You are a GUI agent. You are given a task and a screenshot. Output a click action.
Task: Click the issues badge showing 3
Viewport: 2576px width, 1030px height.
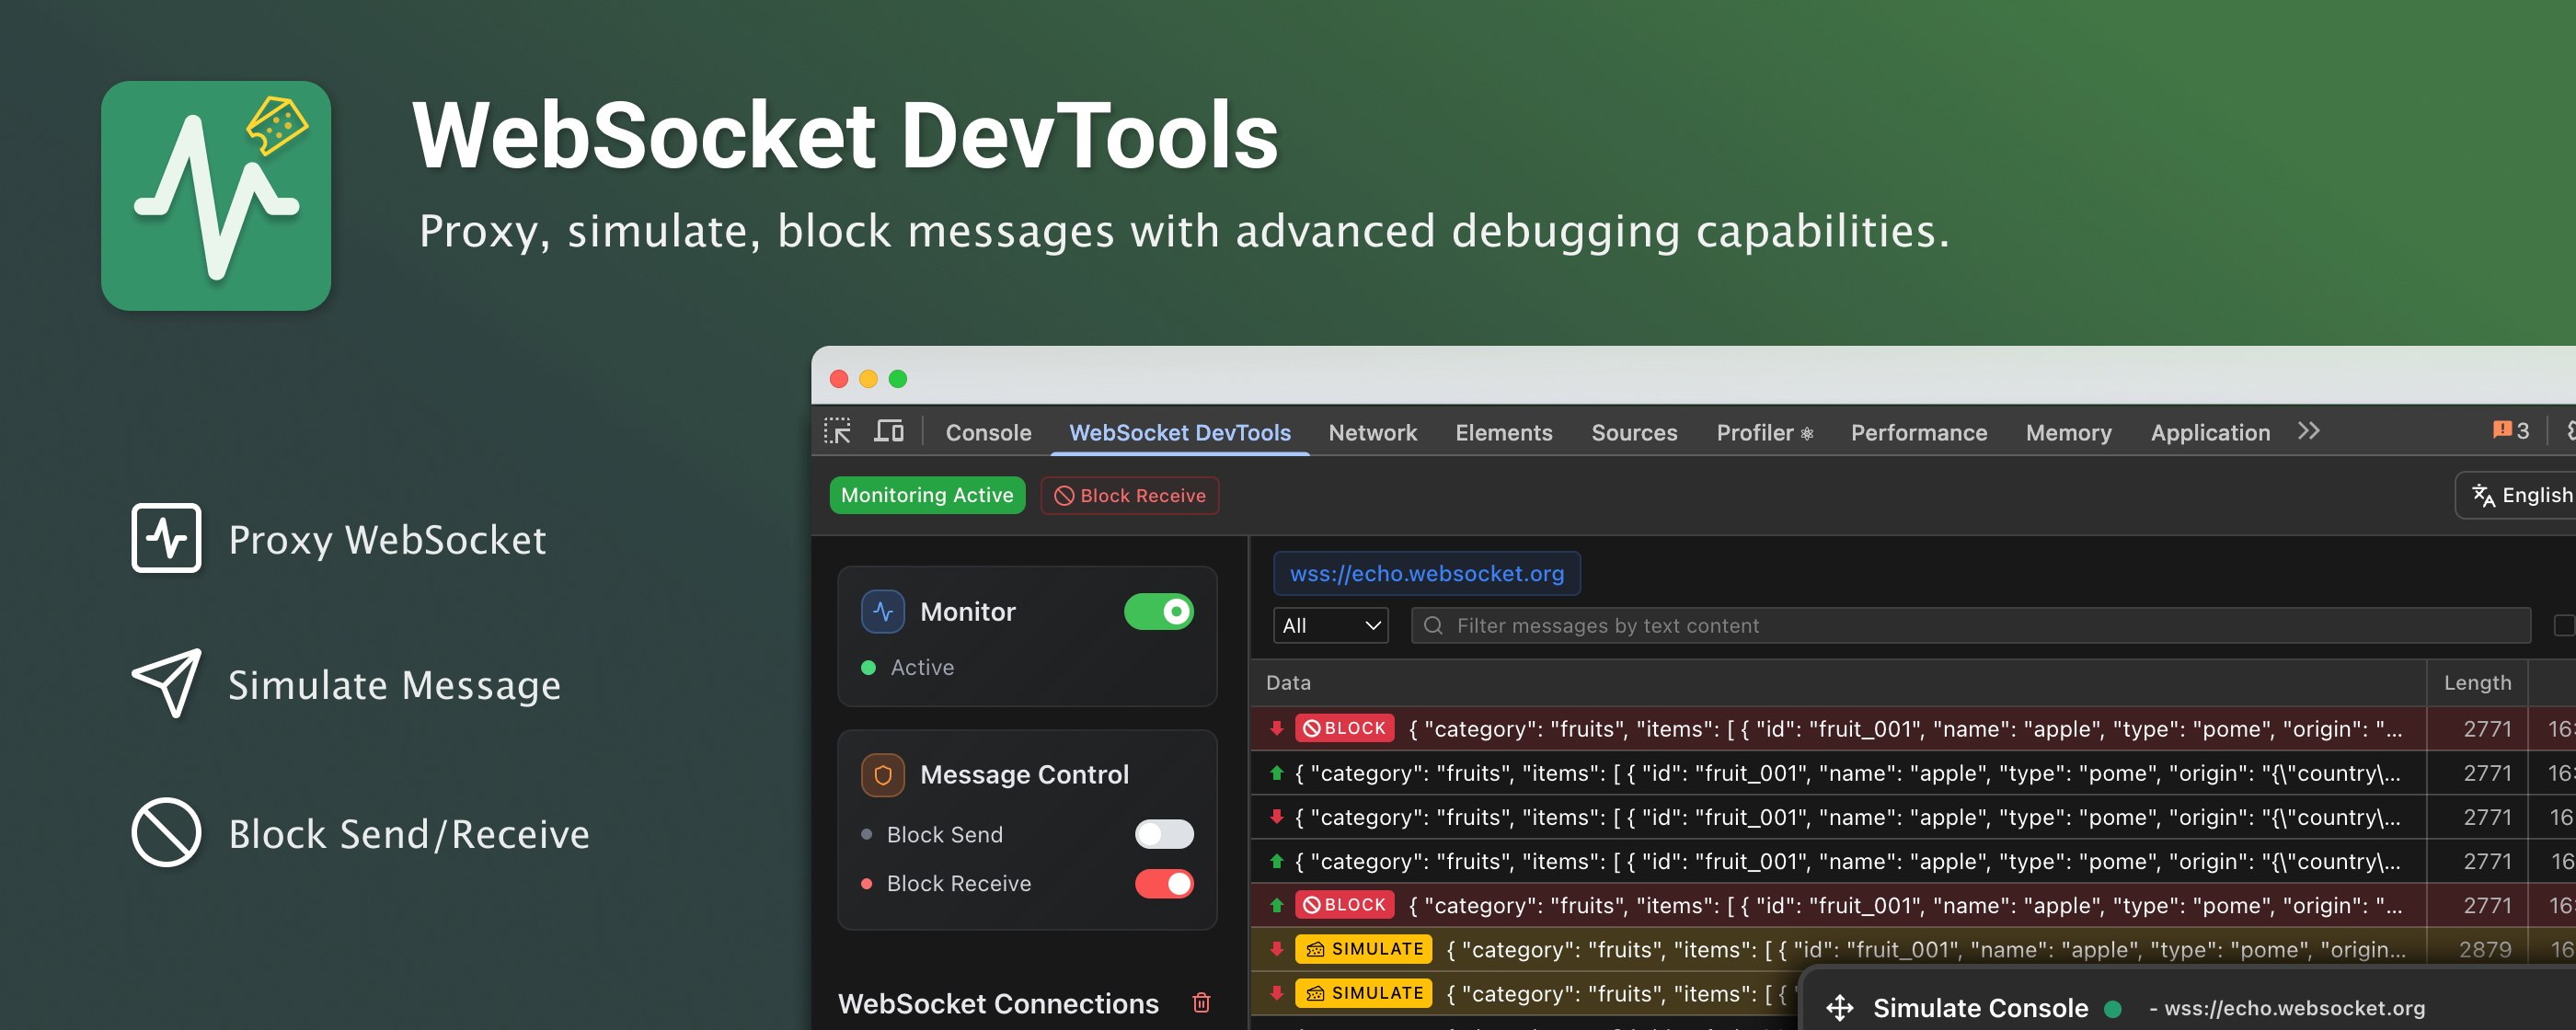(2510, 431)
